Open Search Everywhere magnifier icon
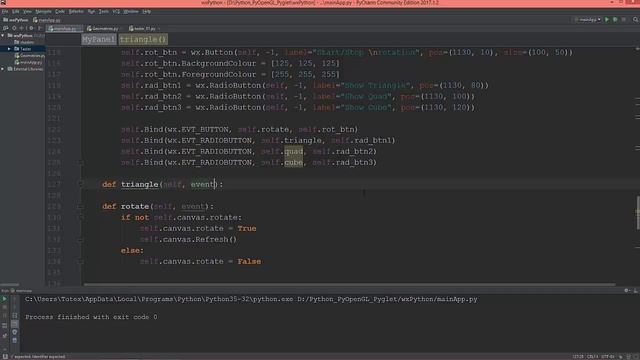The height and width of the screenshot is (360, 640). (x=636, y=20)
